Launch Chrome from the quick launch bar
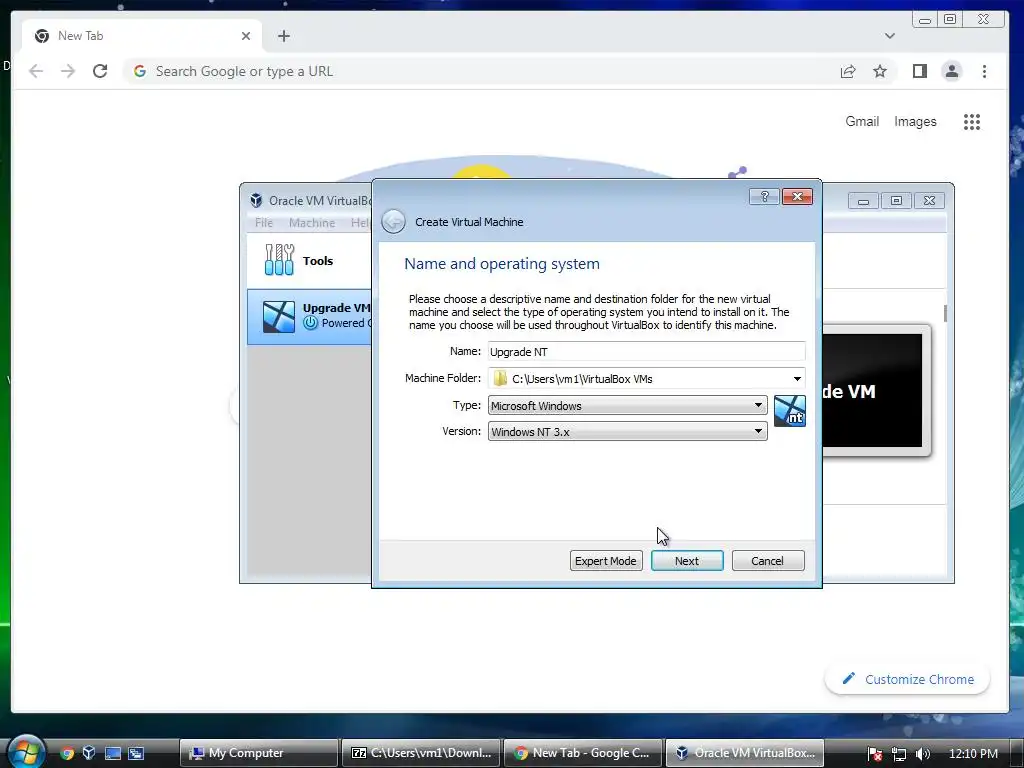 click(67, 753)
